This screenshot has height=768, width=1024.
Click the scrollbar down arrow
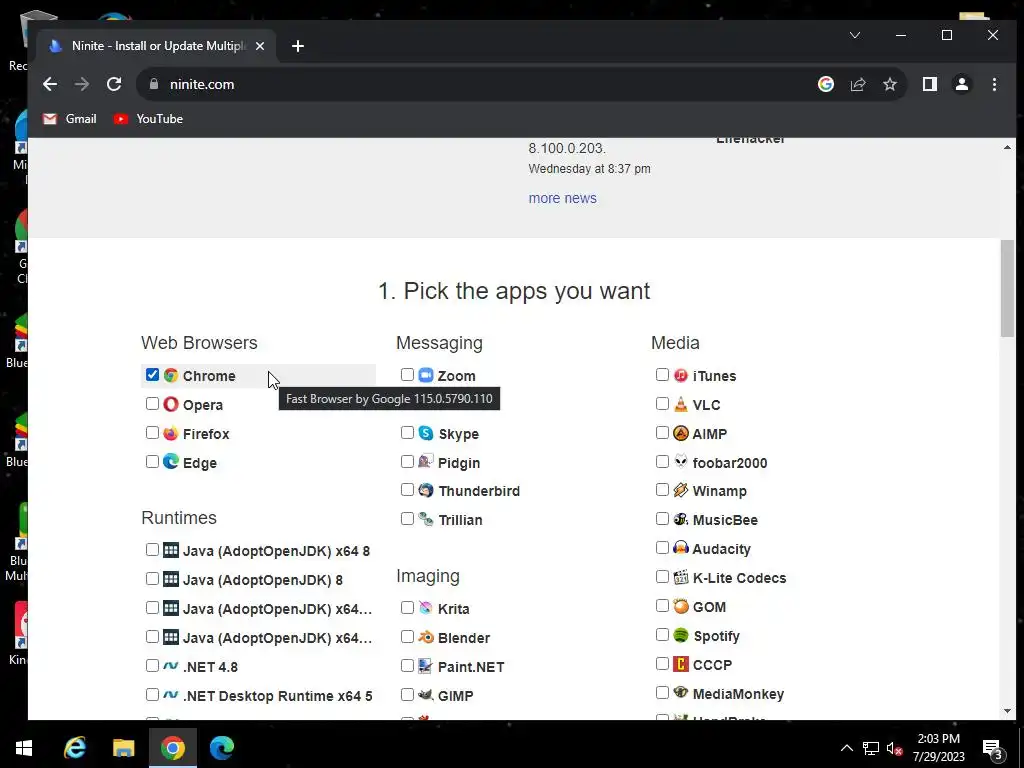point(1007,711)
